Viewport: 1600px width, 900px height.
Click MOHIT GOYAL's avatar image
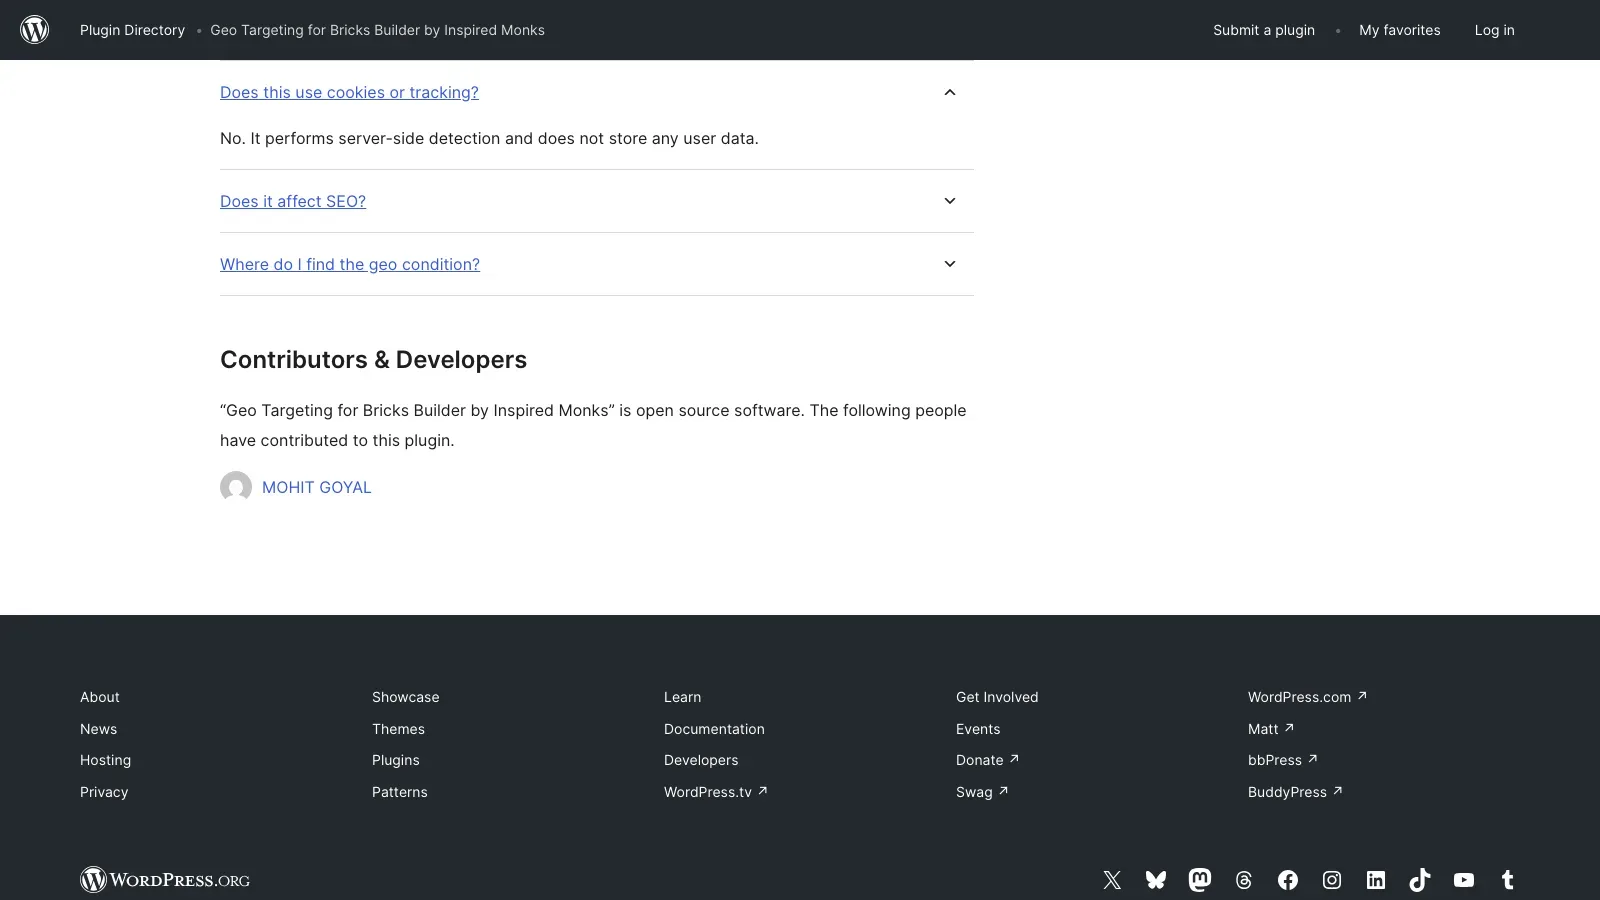point(236,487)
